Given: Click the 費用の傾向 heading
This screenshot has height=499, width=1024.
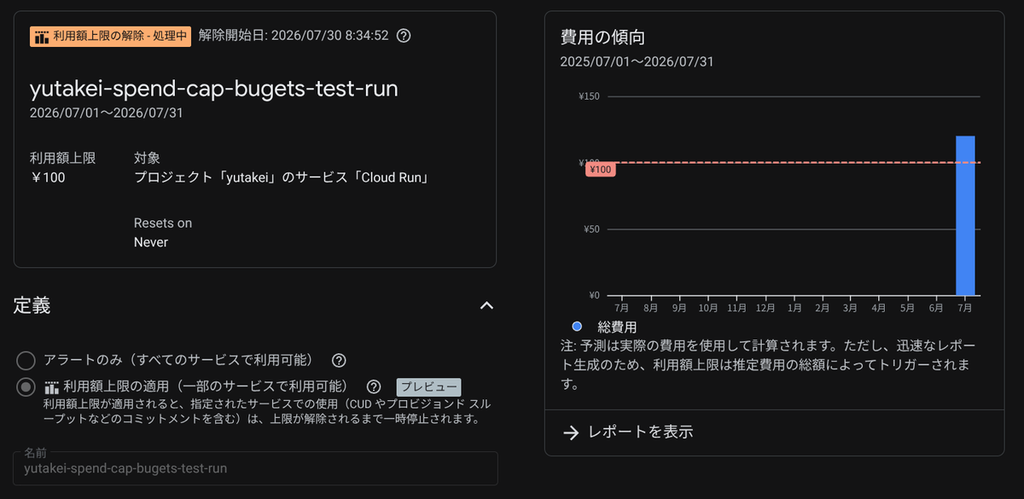Looking at the screenshot, I should (x=602, y=37).
